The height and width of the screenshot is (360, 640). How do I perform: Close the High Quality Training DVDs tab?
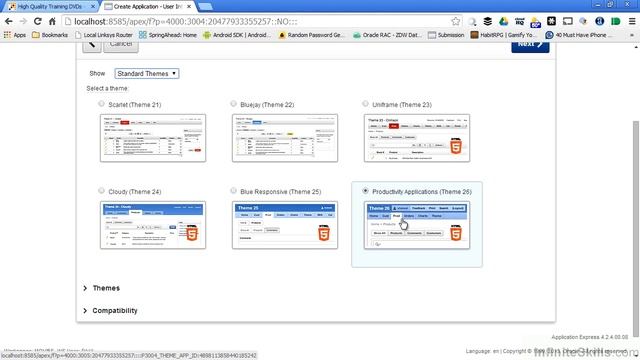(x=93, y=7)
